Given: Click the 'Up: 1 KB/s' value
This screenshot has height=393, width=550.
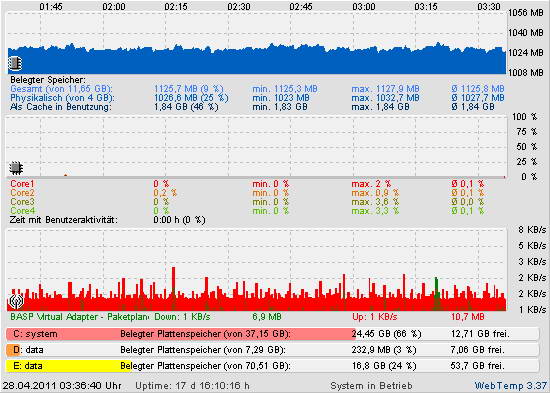Looking at the screenshot, I should click(375, 317).
